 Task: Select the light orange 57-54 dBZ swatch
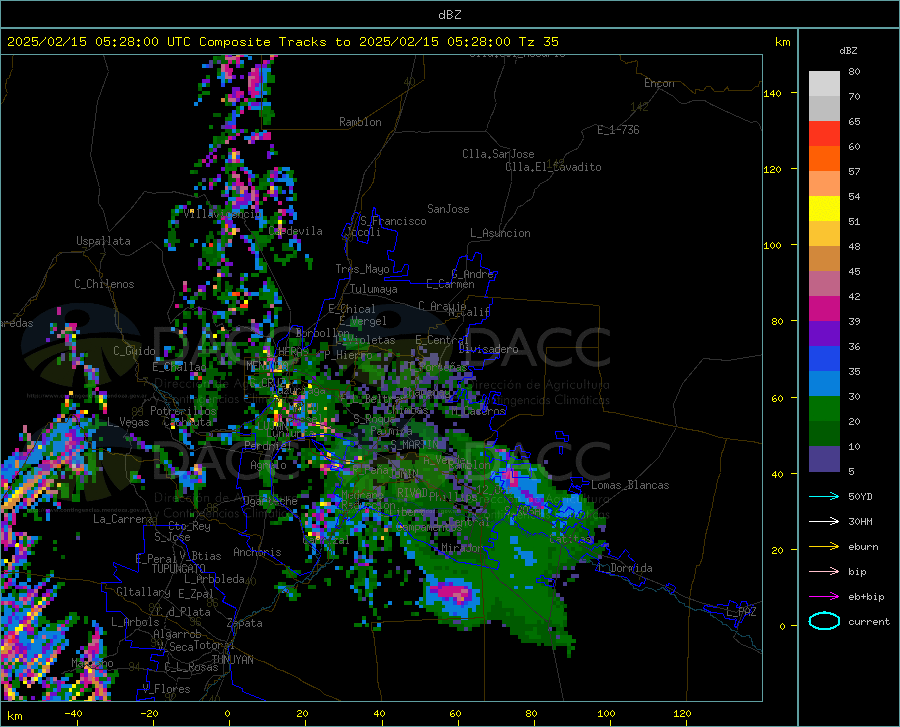(x=824, y=184)
